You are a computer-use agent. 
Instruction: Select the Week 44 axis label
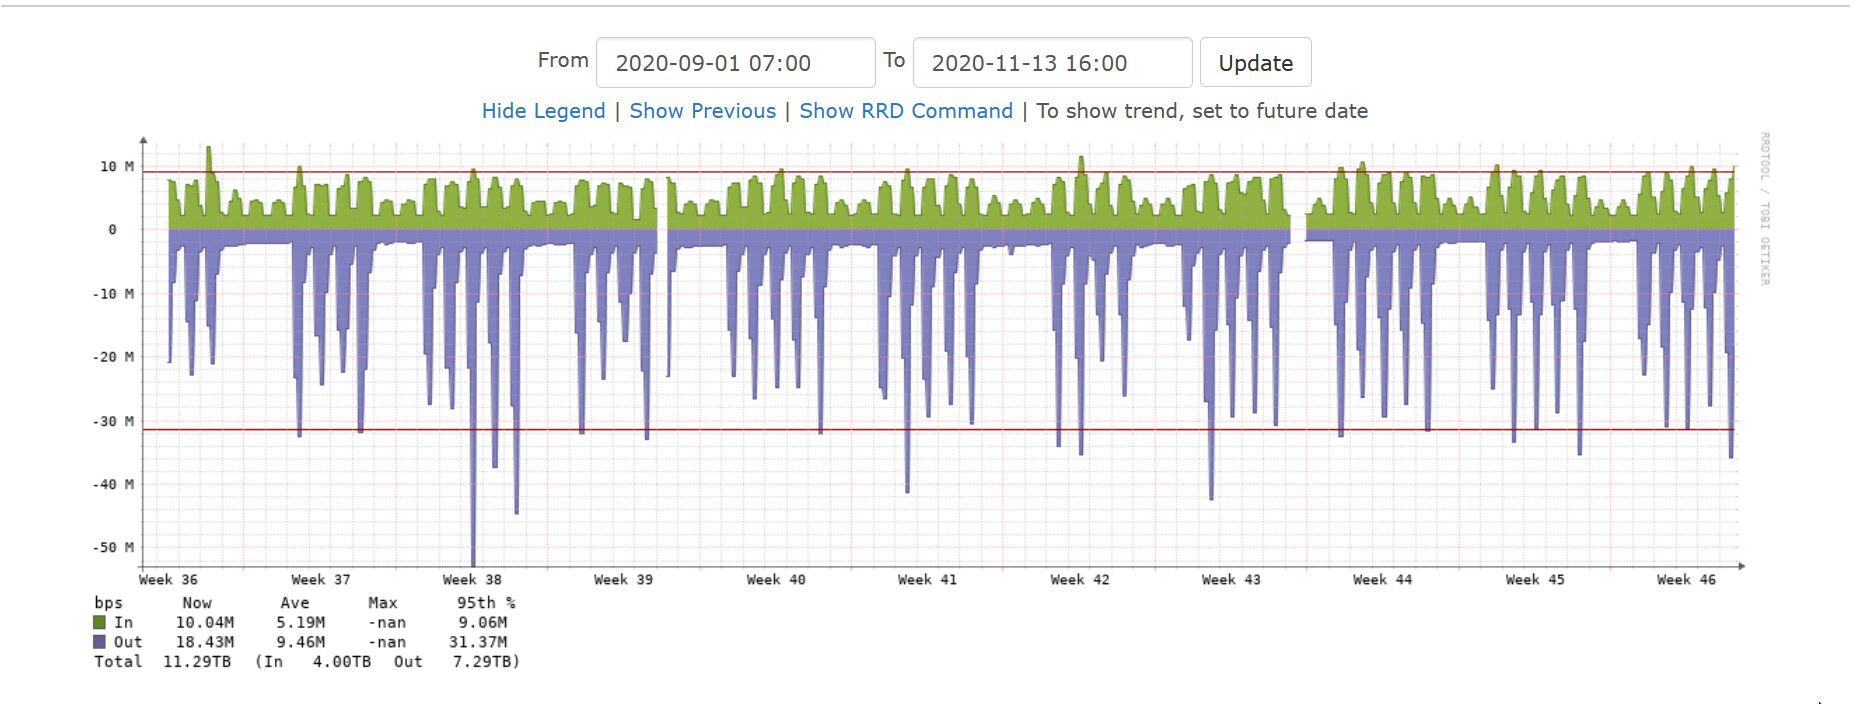point(1382,580)
